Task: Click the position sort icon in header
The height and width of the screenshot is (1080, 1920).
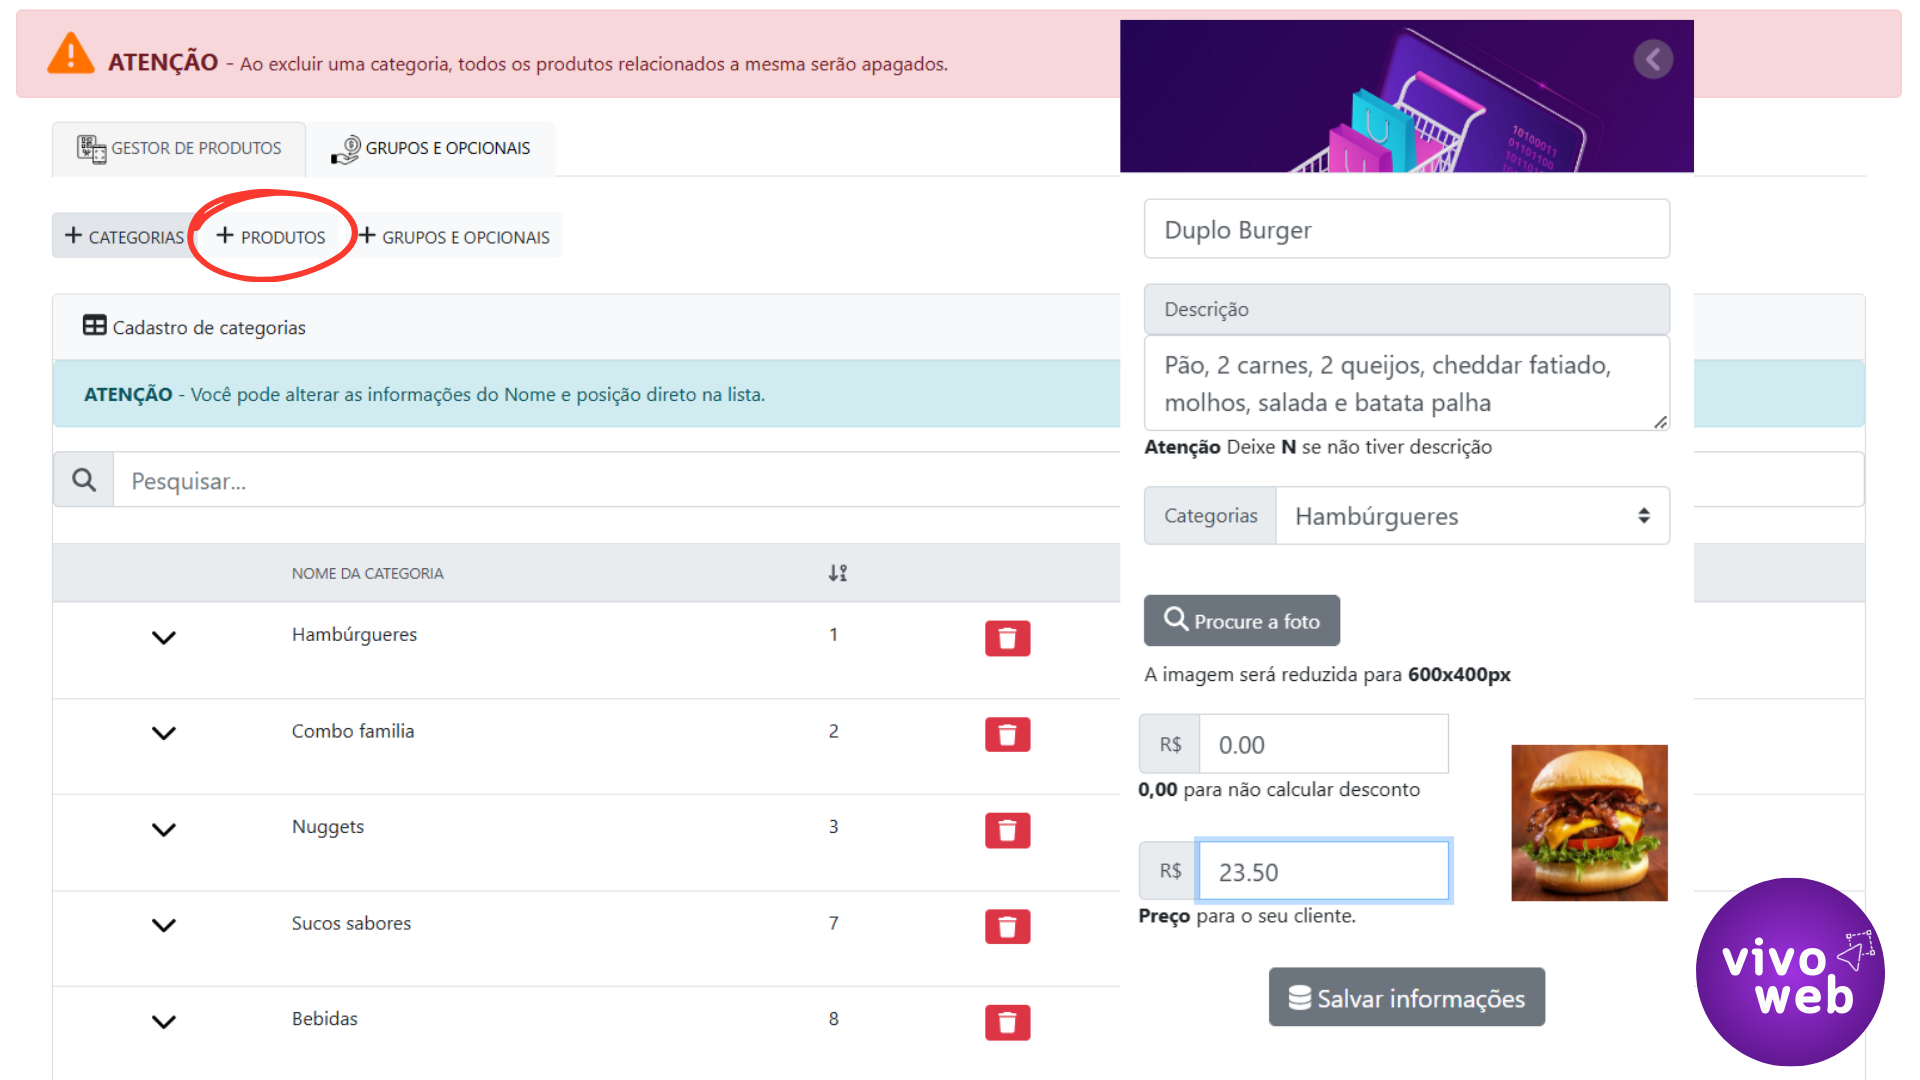Action: [x=838, y=573]
